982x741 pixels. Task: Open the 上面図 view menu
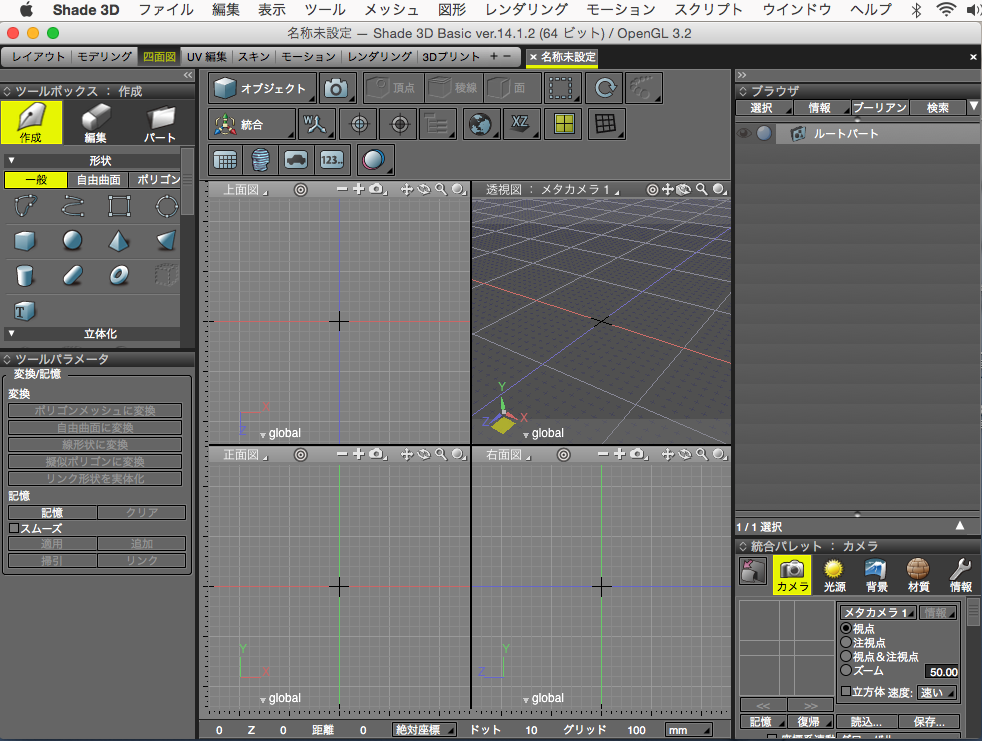(245, 190)
